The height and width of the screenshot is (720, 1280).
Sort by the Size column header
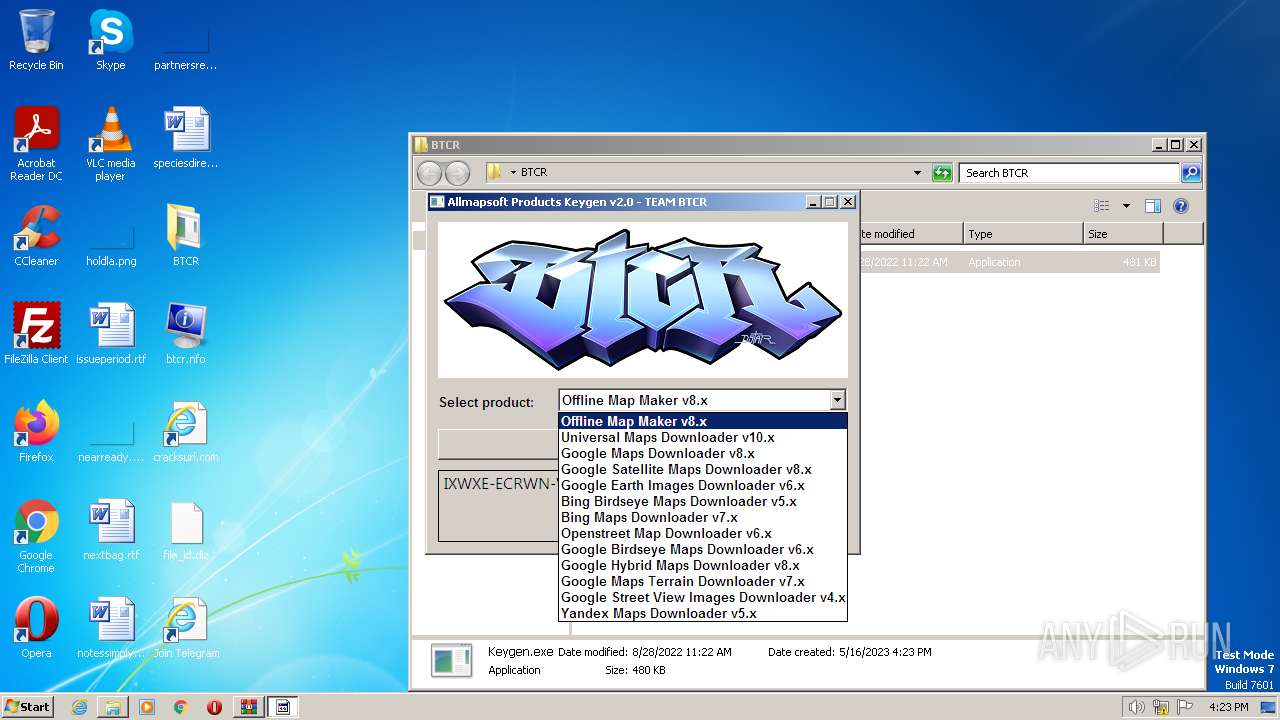1123,234
